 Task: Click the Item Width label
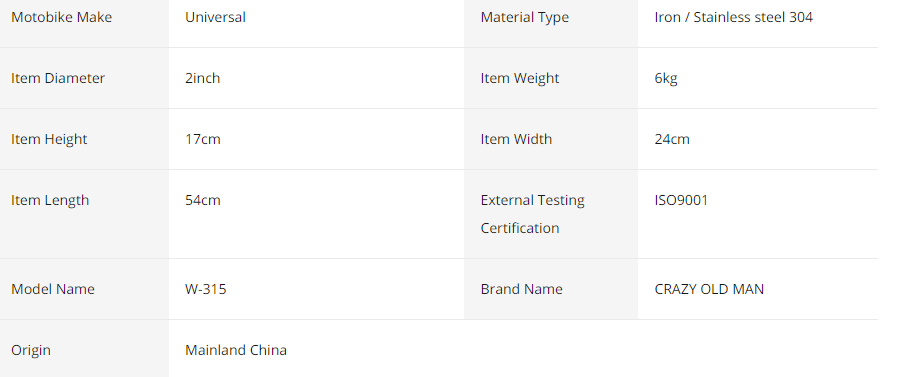516,139
